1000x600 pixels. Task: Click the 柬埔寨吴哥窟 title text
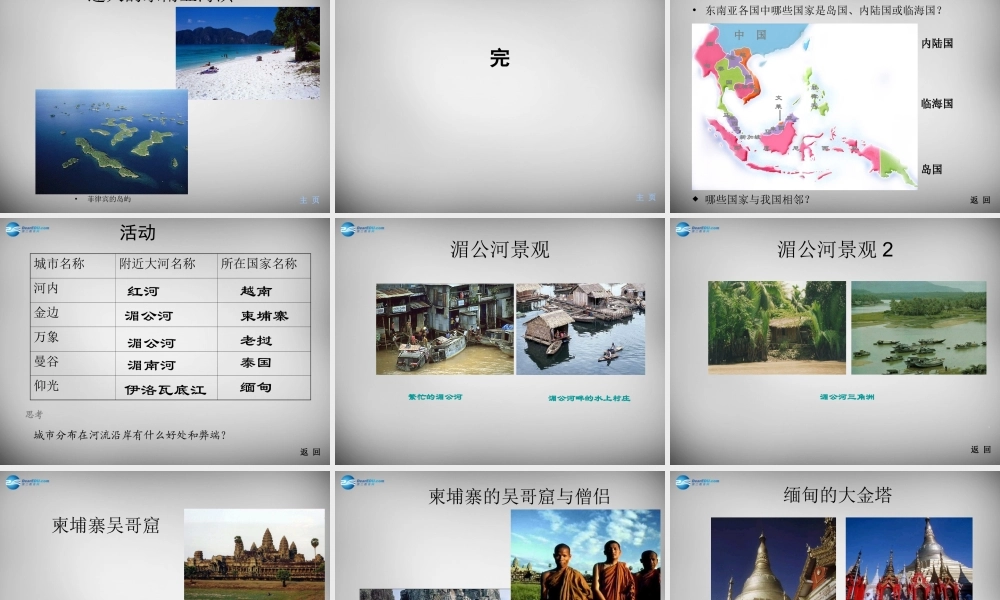pyautogui.click(x=106, y=525)
